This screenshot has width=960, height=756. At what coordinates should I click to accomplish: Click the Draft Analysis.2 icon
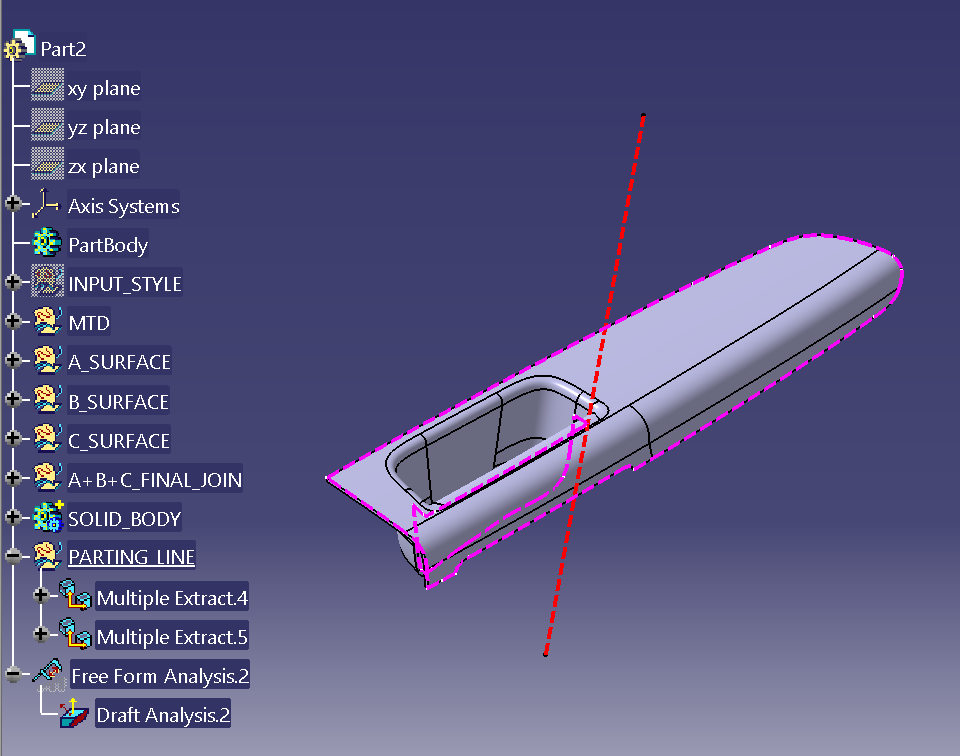(75, 714)
